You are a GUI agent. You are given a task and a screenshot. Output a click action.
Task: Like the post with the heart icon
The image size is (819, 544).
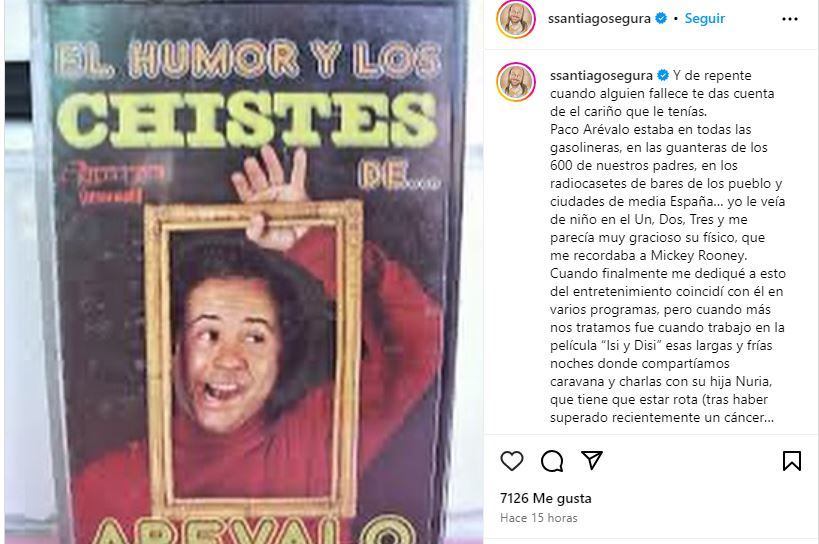pyautogui.click(x=511, y=461)
